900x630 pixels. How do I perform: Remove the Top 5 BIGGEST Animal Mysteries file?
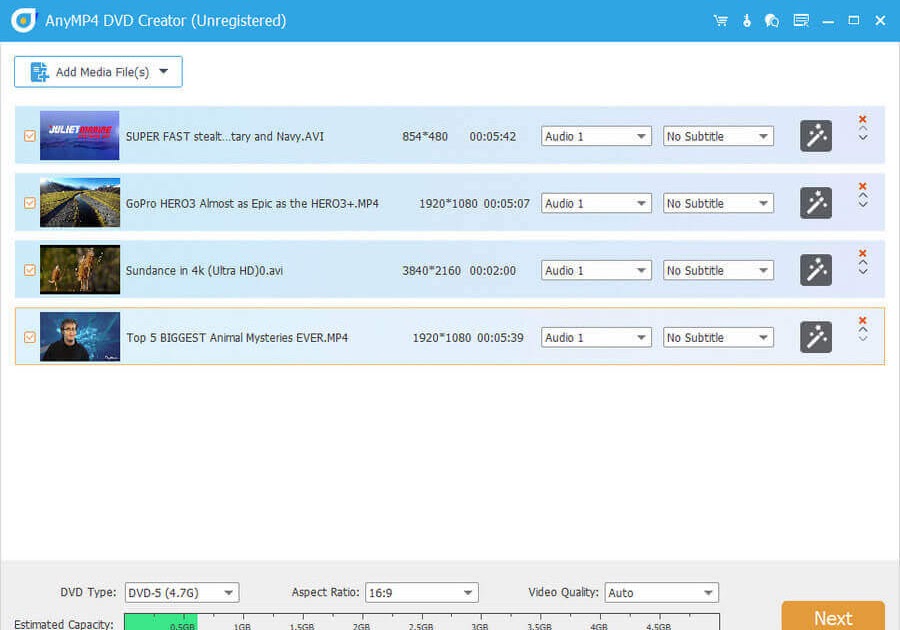click(862, 321)
